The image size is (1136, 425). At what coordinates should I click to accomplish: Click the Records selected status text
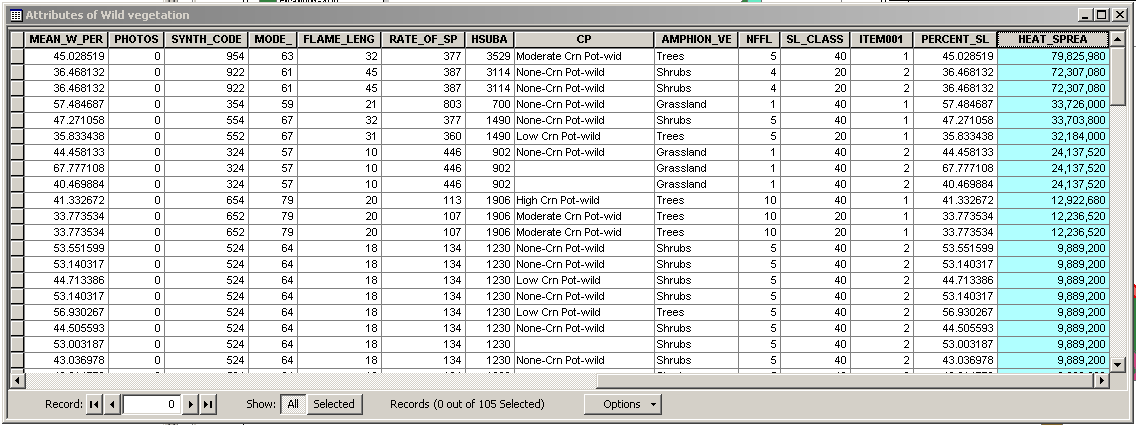pos(467,404)
